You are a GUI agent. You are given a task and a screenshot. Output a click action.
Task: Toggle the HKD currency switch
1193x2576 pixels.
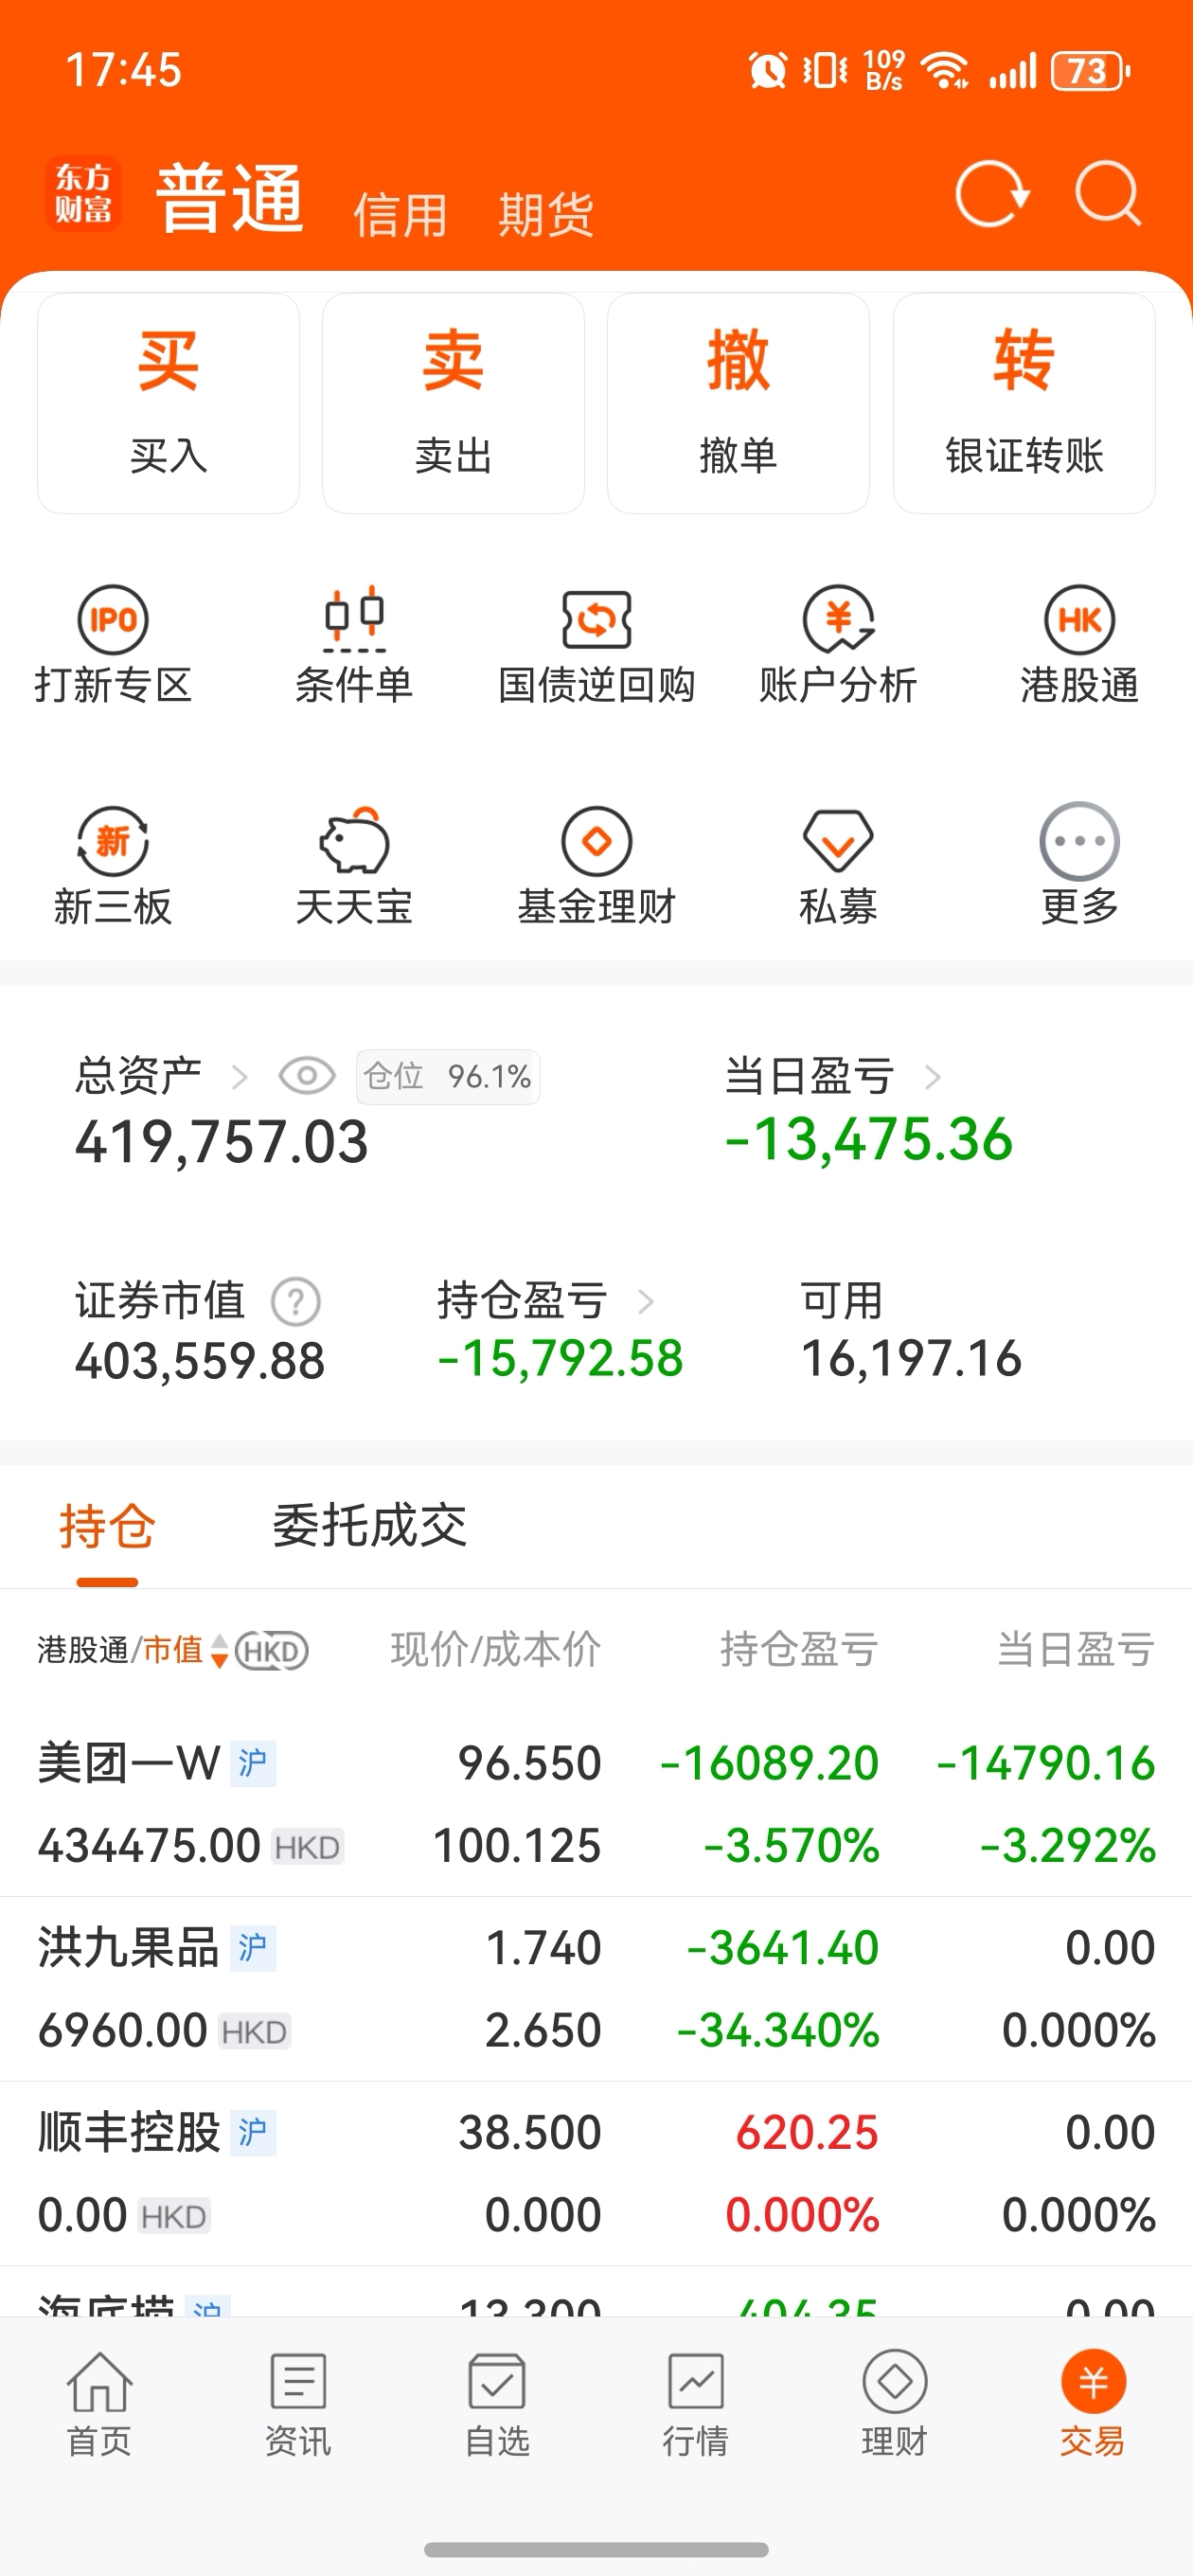[x=271, y=1650]
